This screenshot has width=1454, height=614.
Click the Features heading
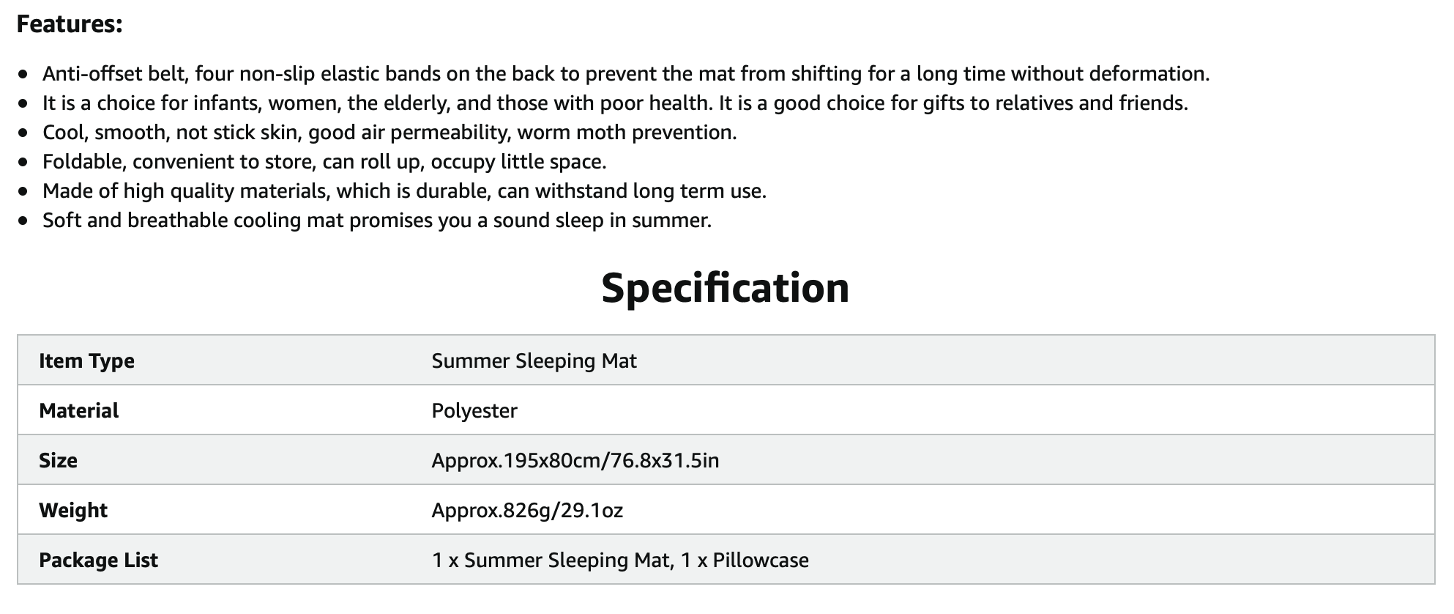click(x=69, y=24)
